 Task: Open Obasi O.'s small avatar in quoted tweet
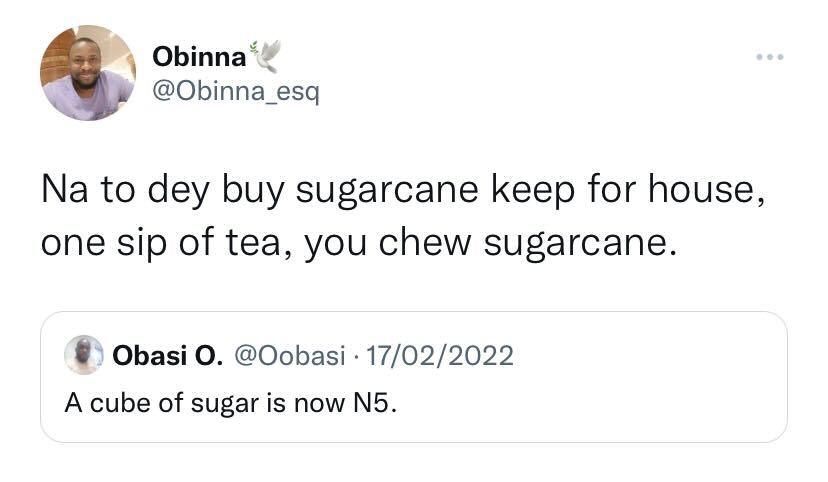click(x=84, y=355)
